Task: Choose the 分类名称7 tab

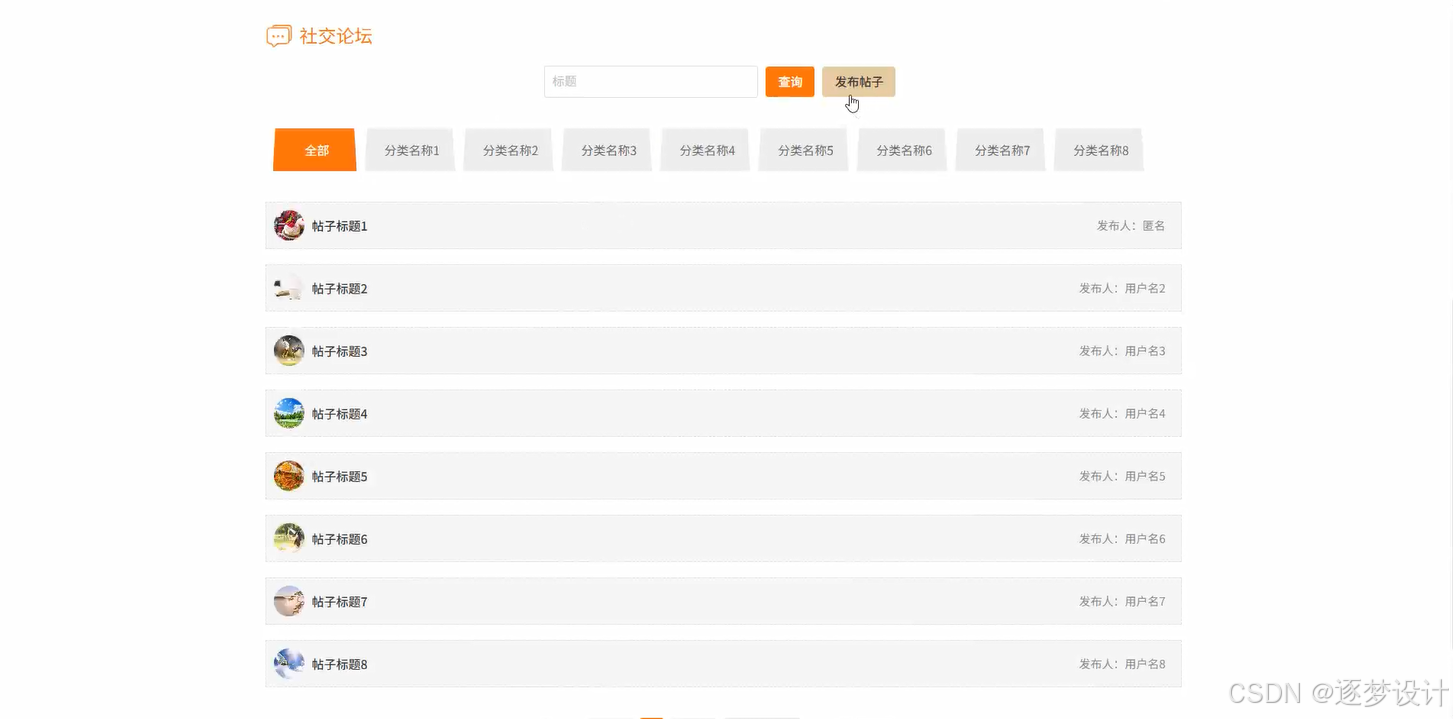Action: pos(1002,150)
